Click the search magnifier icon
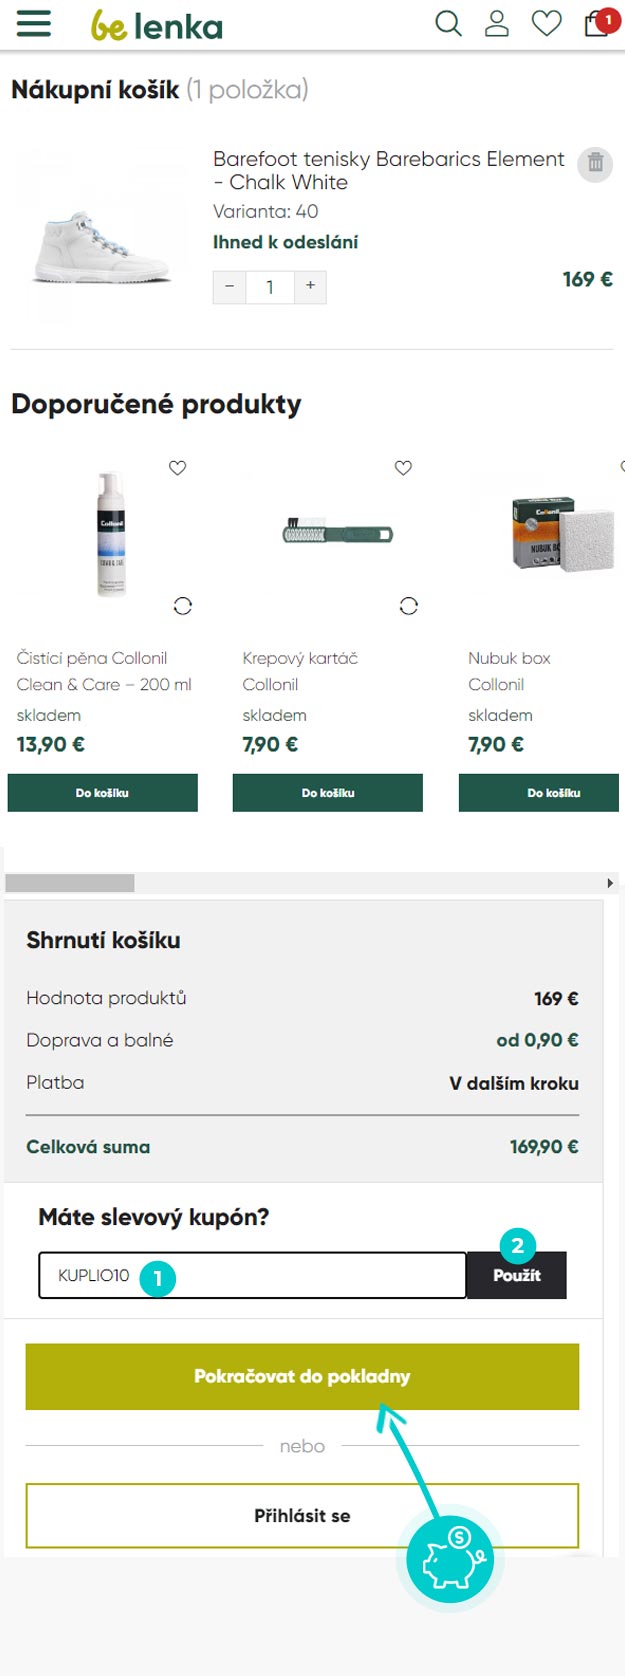Screen dimensions: 625x1676 [x=449, y=24]
